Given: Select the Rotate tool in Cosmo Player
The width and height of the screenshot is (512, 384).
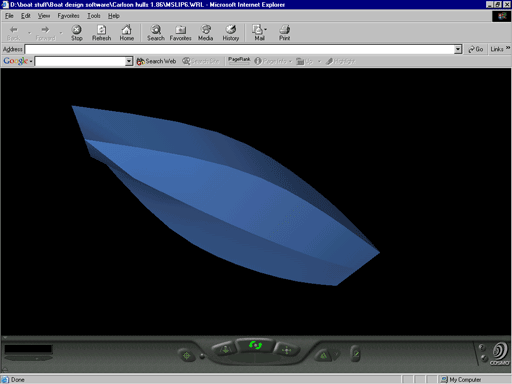Looking at the screenshot, I should coord(255,346).
